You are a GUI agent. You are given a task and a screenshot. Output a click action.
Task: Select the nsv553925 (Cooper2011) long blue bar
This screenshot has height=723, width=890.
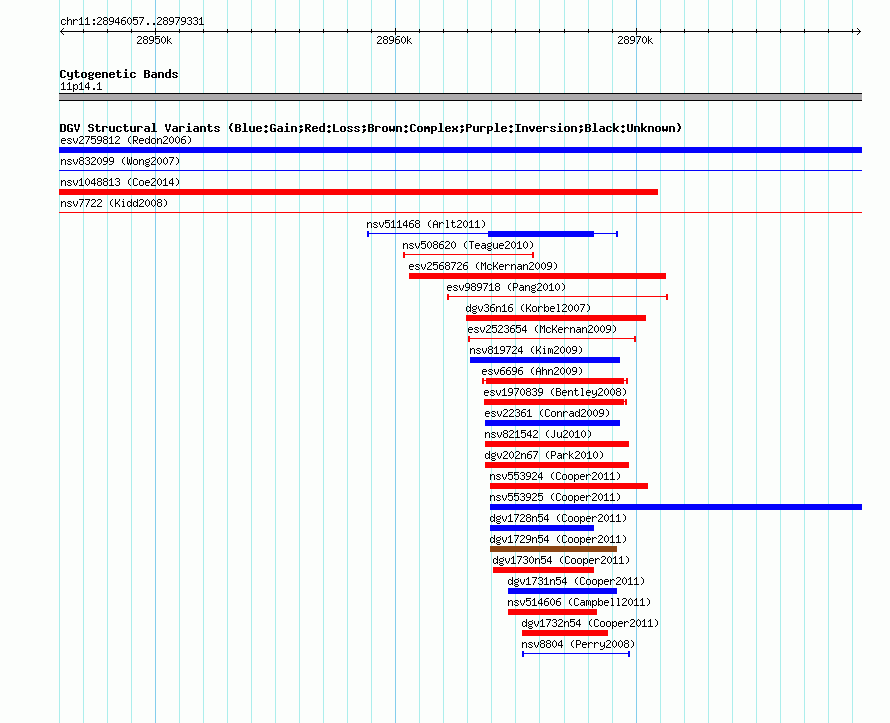coord(676,507)
